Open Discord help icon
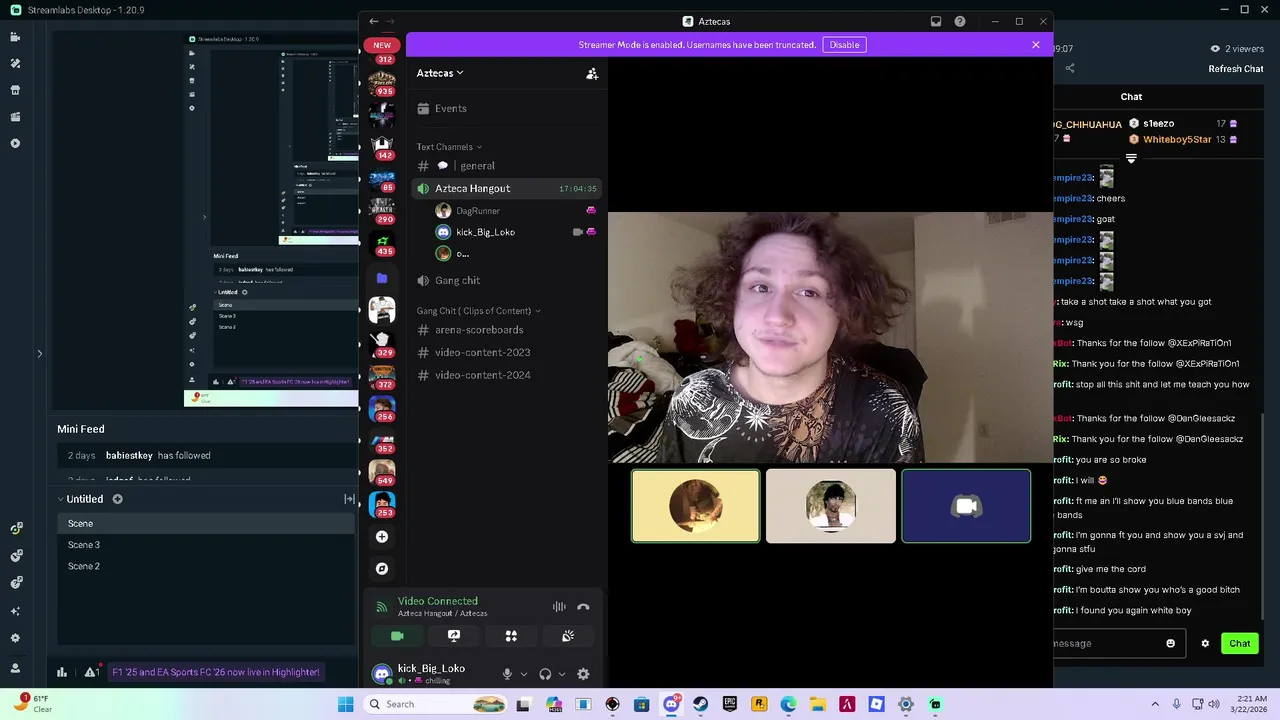Viewport: 1280px width, 720px height. point(960,21)
